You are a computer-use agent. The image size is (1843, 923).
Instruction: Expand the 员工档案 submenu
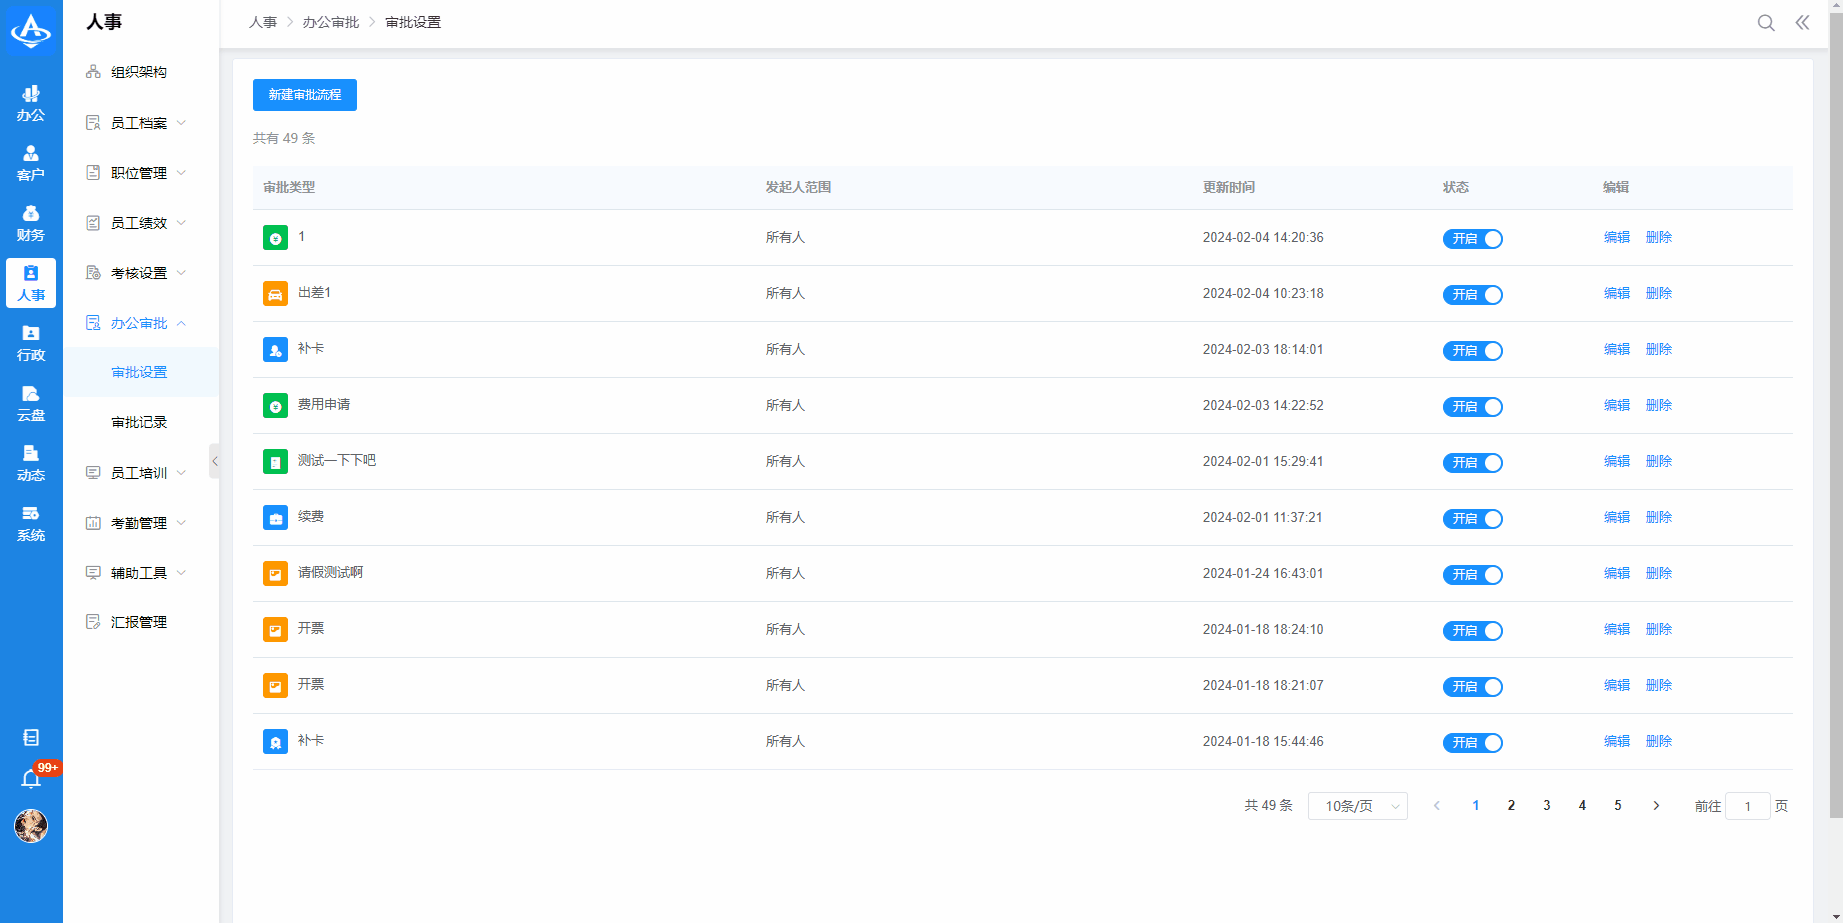click(x=141, y=123)
